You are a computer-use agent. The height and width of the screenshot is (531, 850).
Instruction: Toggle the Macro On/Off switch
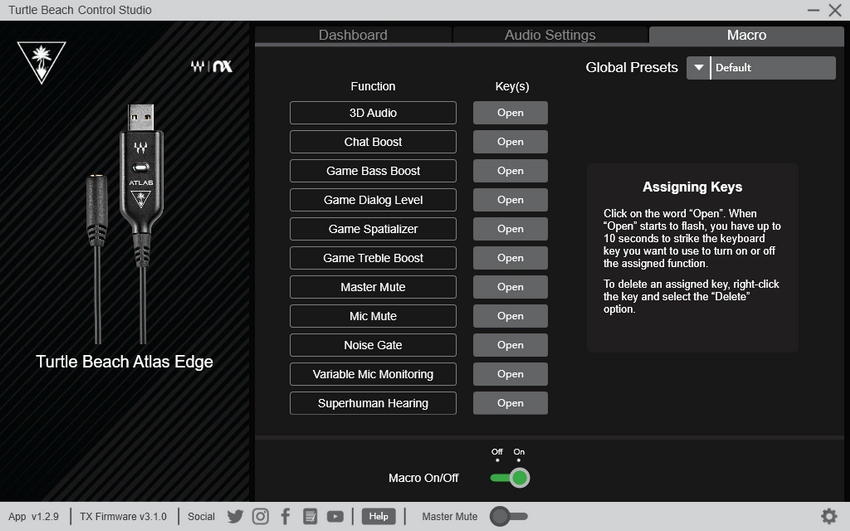click(509, 478)
